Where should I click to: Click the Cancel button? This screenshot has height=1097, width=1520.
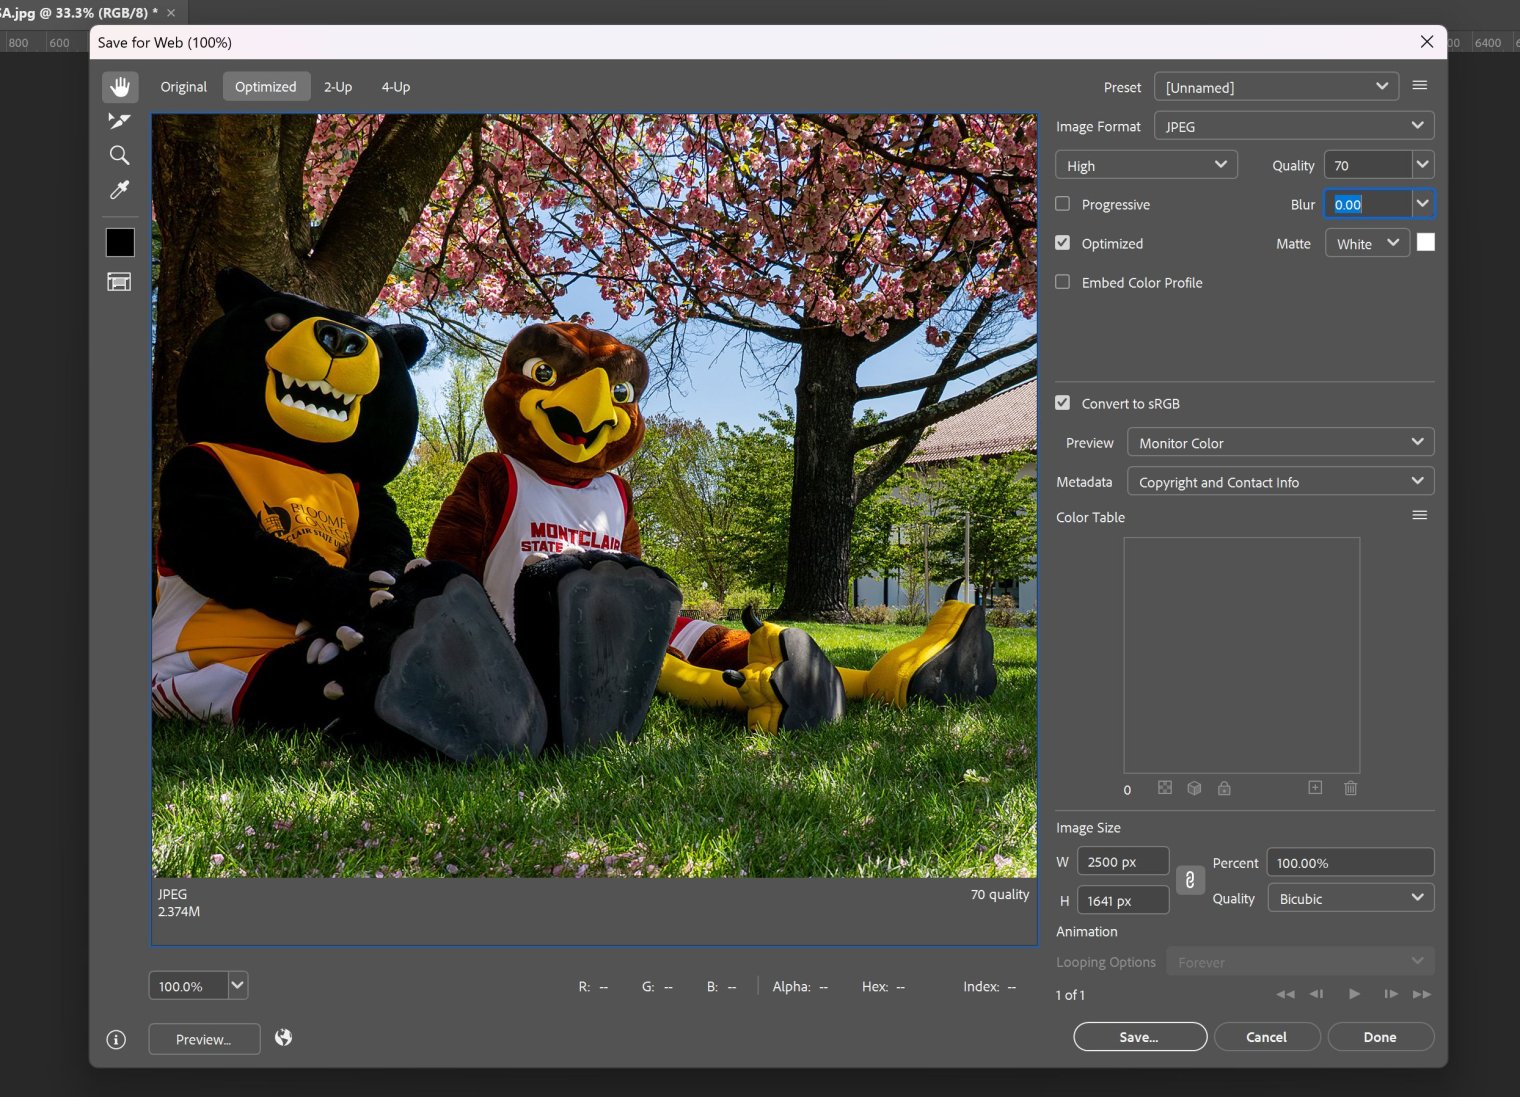tap(1267, 1037)
